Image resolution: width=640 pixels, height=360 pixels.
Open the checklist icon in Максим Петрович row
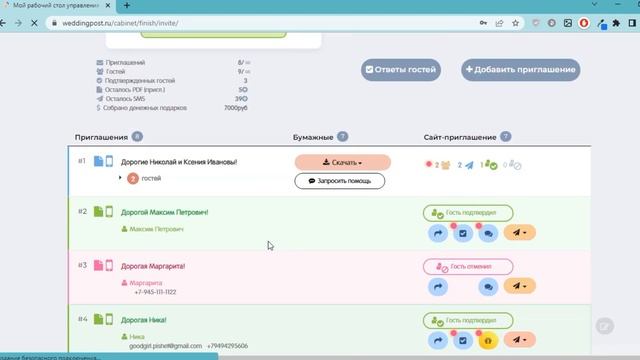[x=463, y=233]
